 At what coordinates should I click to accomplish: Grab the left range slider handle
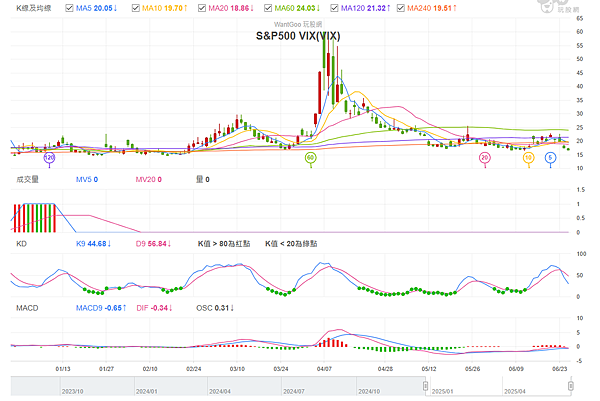point(425,386)
